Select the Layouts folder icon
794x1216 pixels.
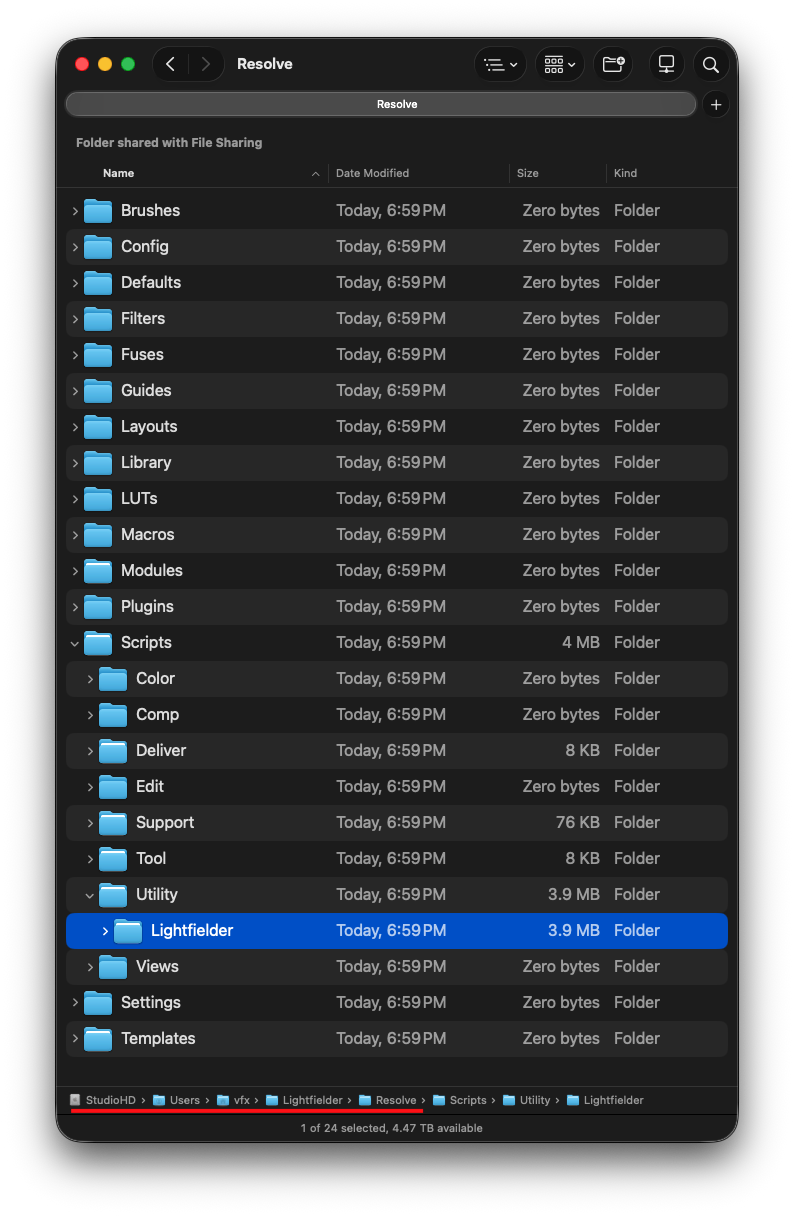(98, 427)
